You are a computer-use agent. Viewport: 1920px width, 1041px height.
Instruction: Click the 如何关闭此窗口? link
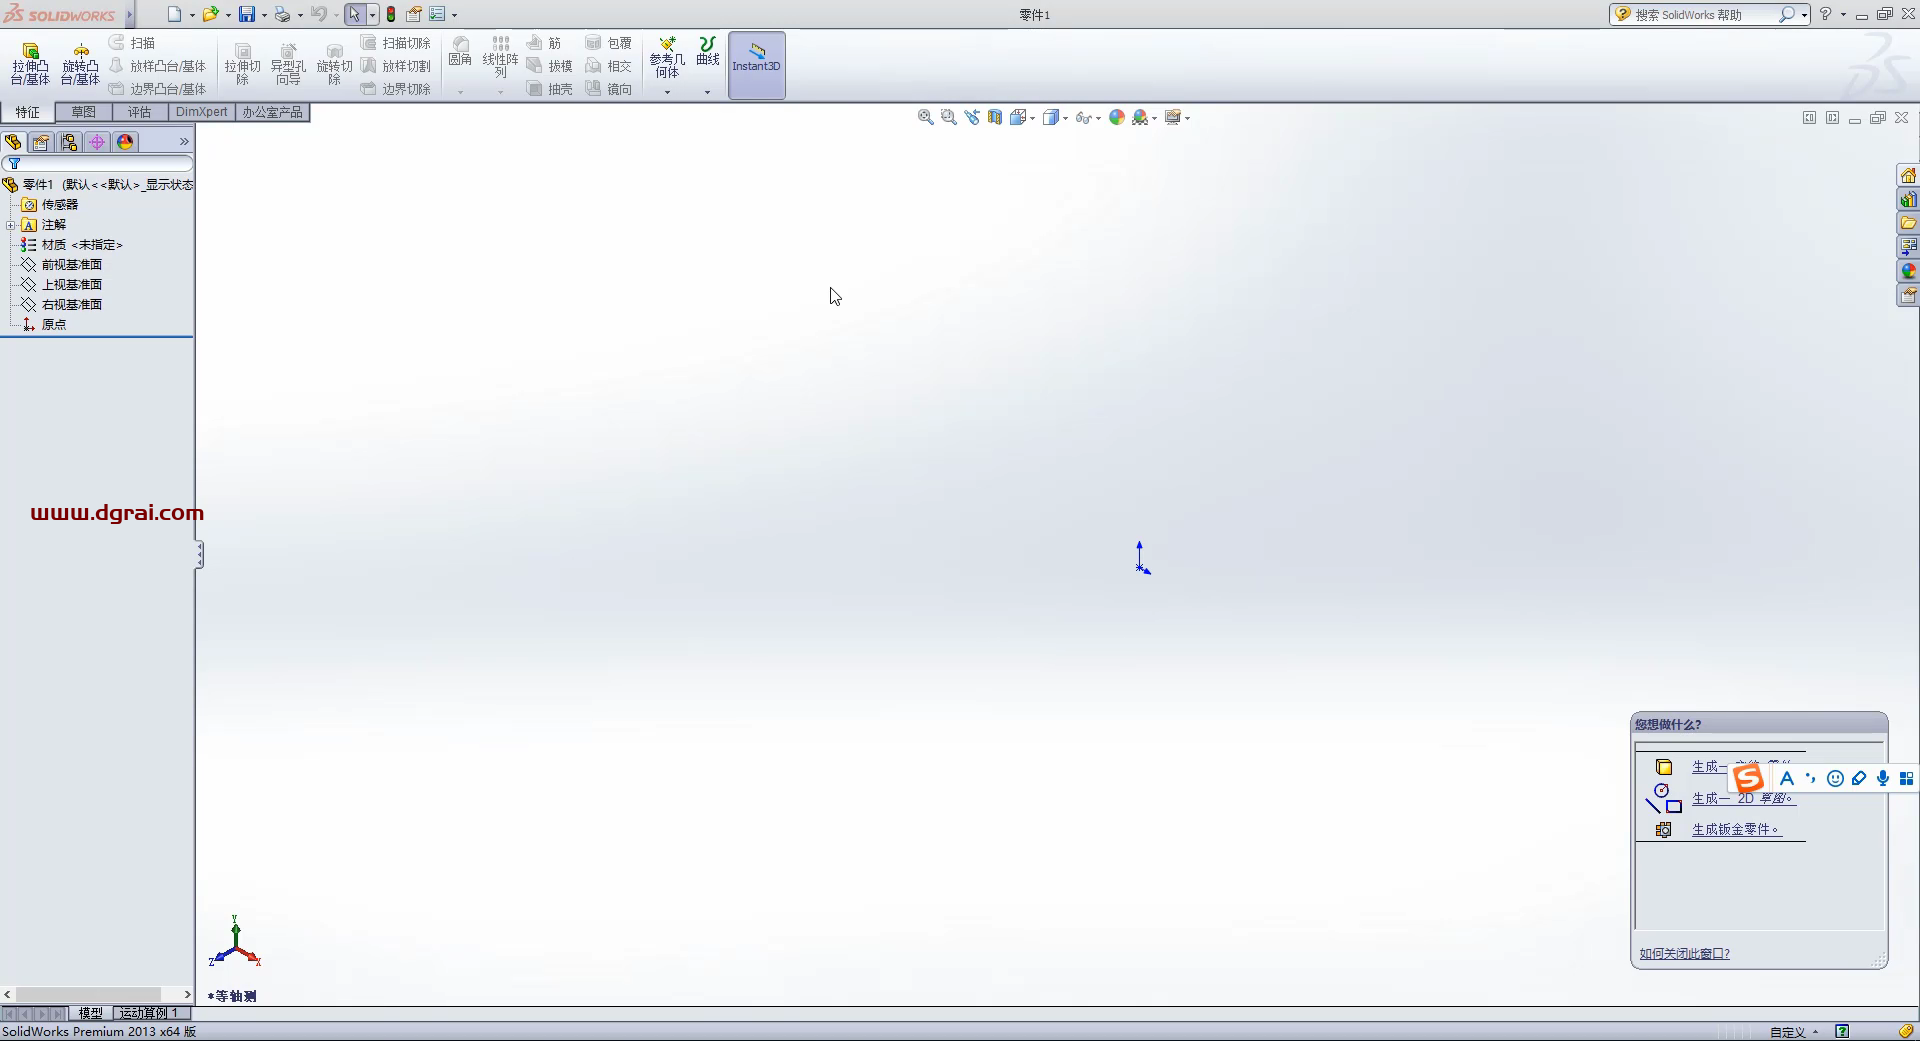click(x=1684, y=953)
